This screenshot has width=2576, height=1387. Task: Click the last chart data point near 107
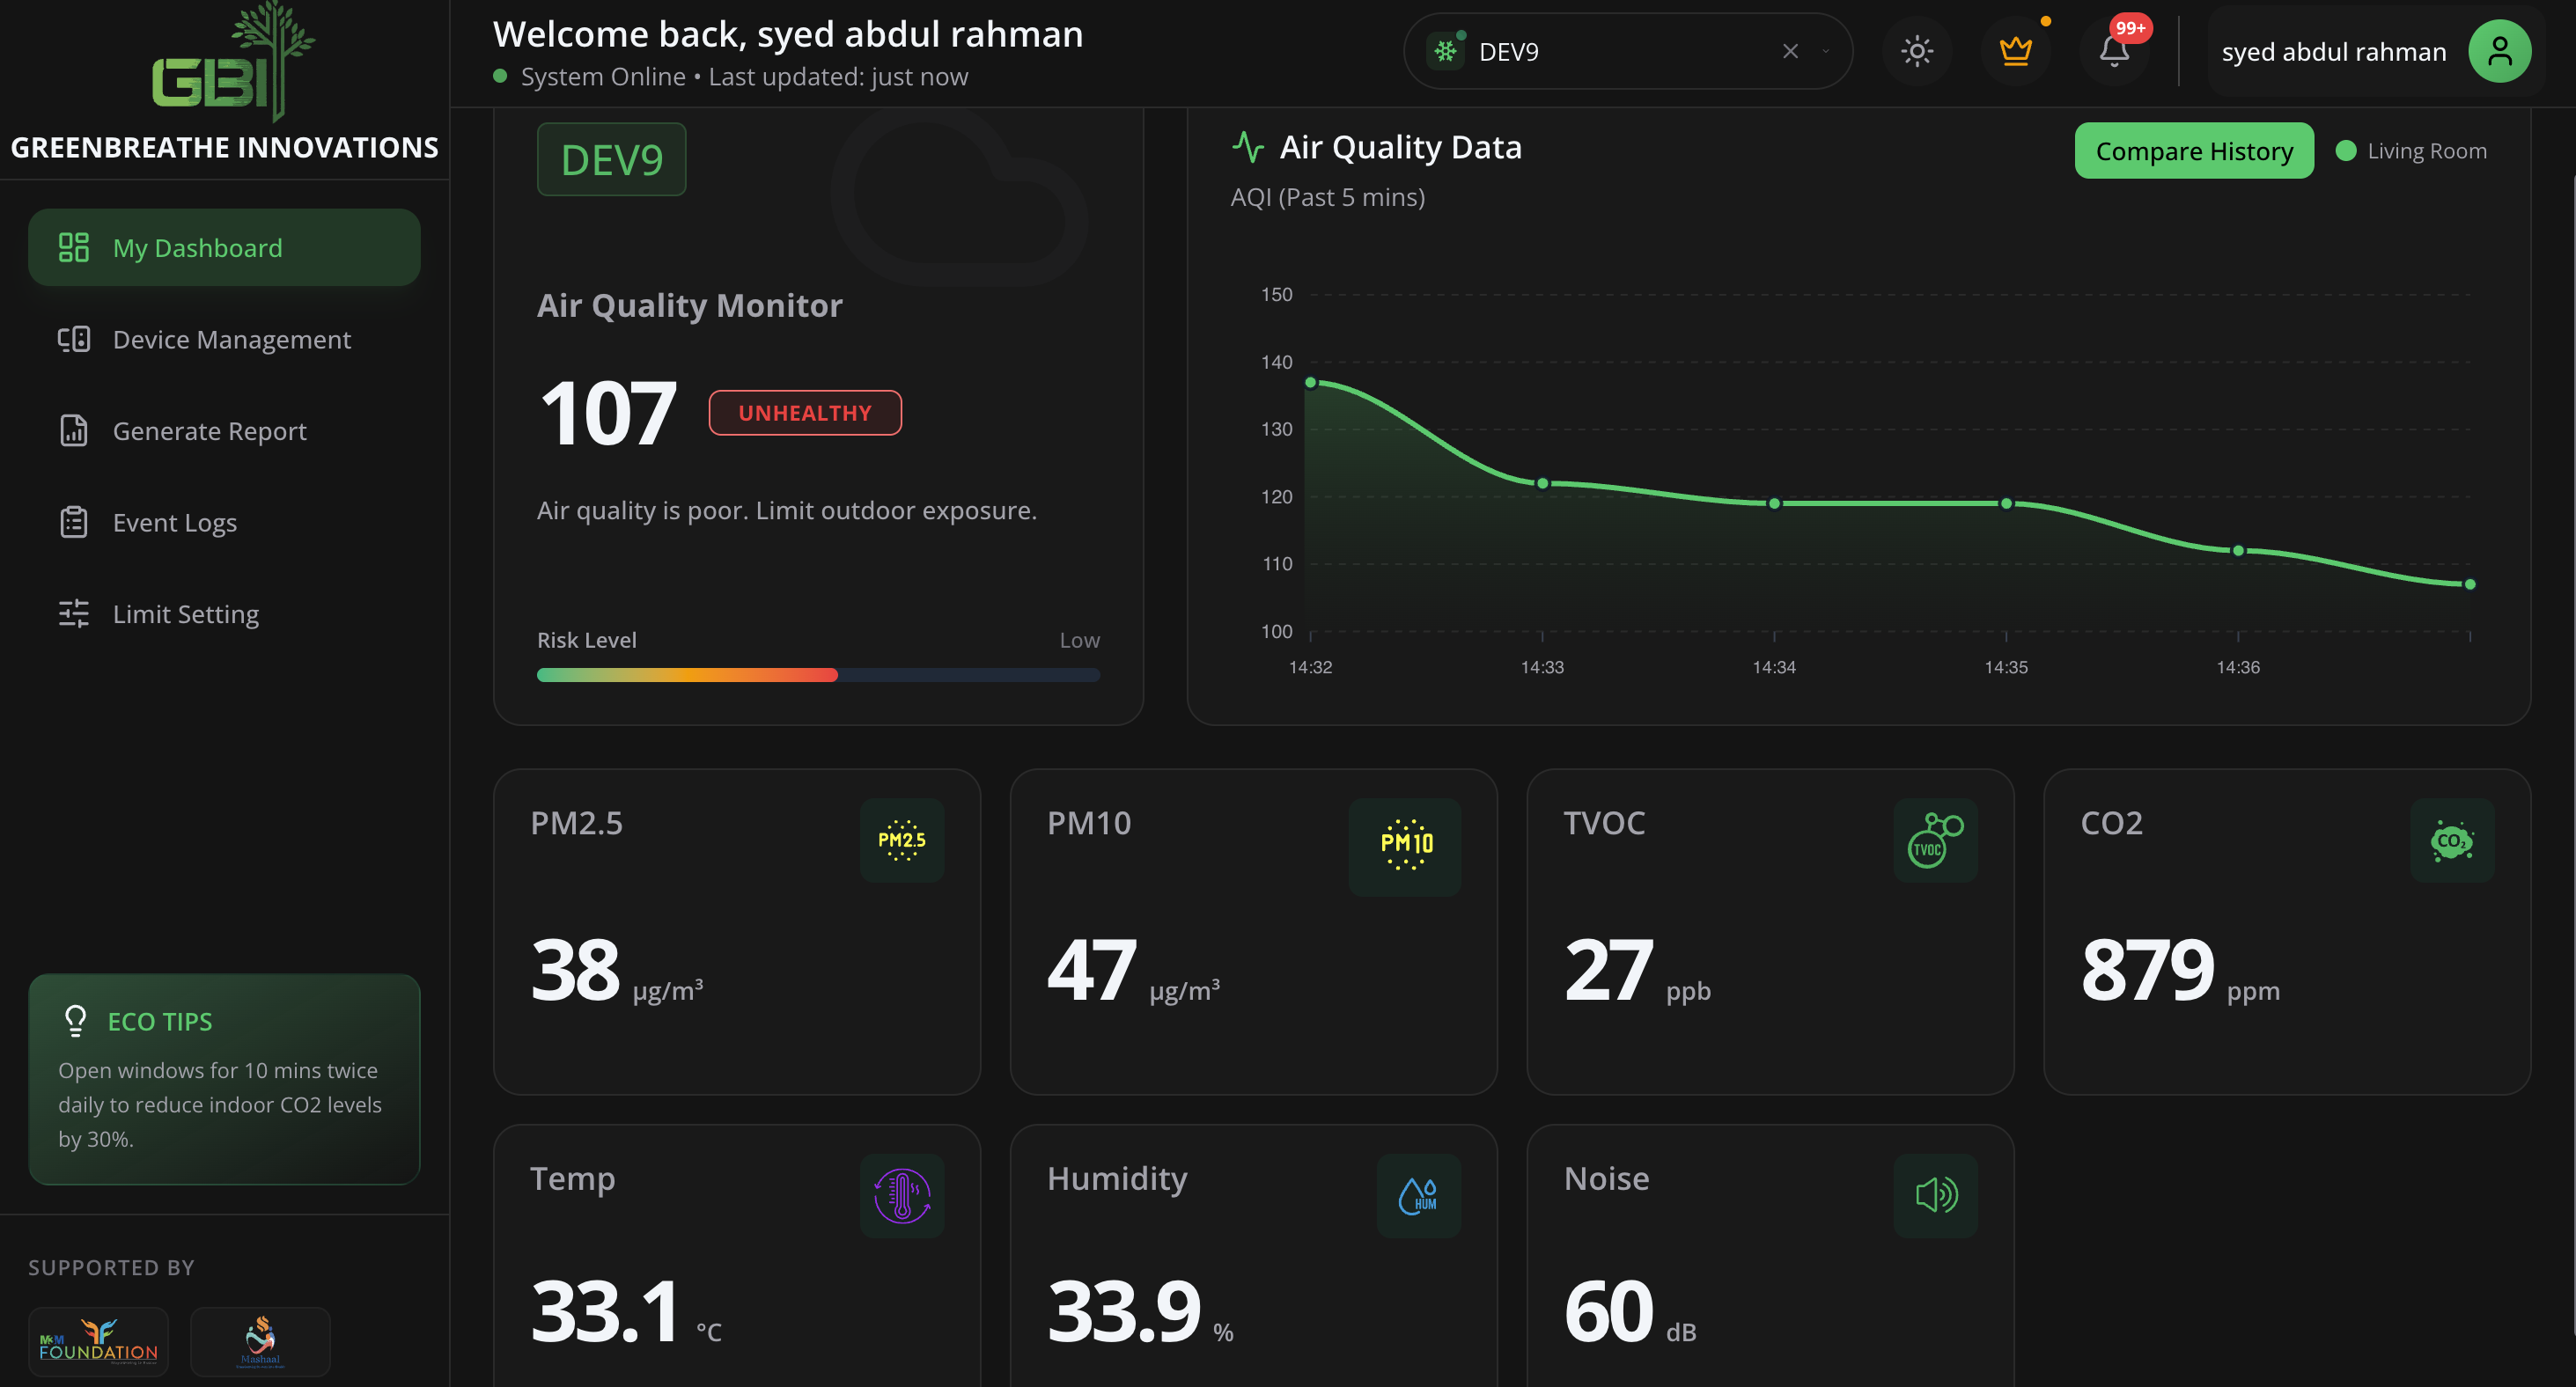point(2470,584)
